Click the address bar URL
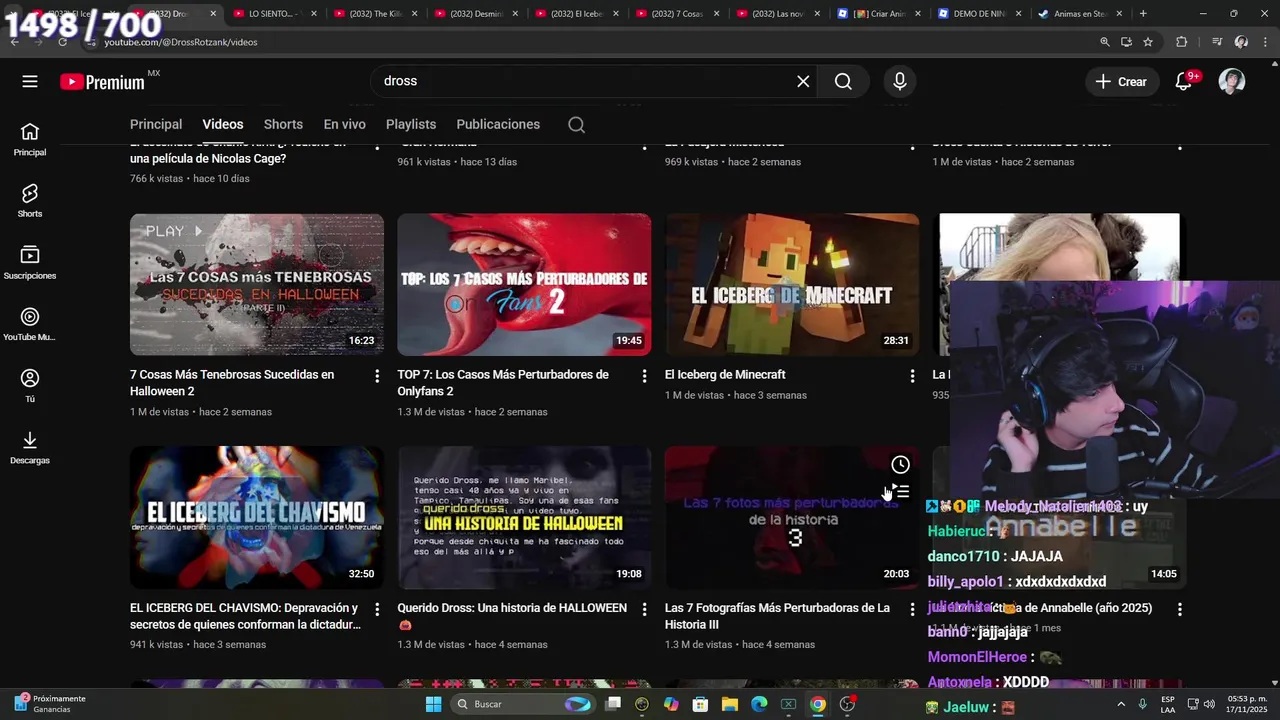This screenshot has height=720, width=1280. pyautogui.click(x=181, y=42)
